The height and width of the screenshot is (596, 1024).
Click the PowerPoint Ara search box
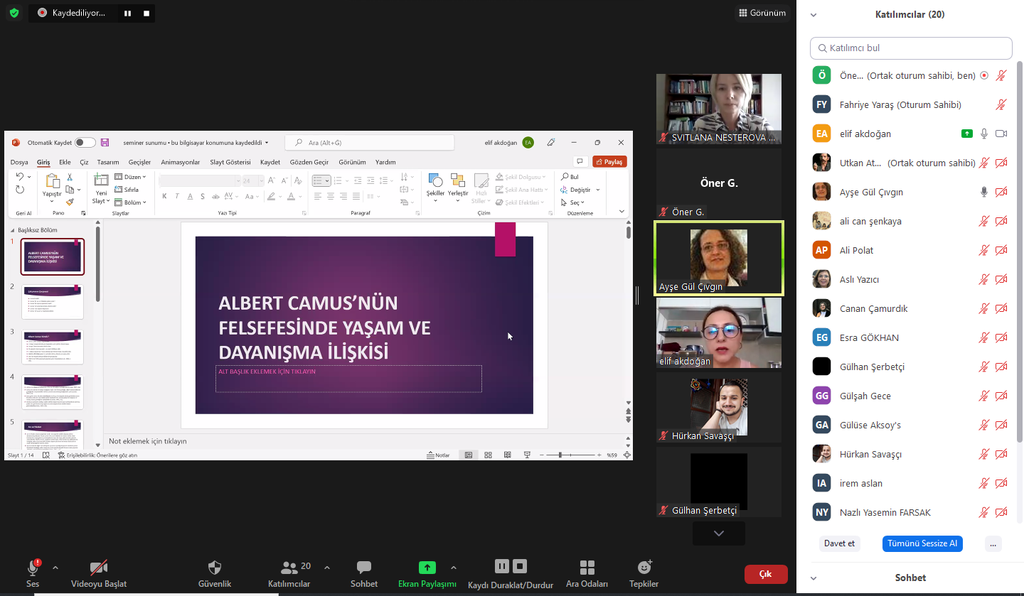(370, 142)
